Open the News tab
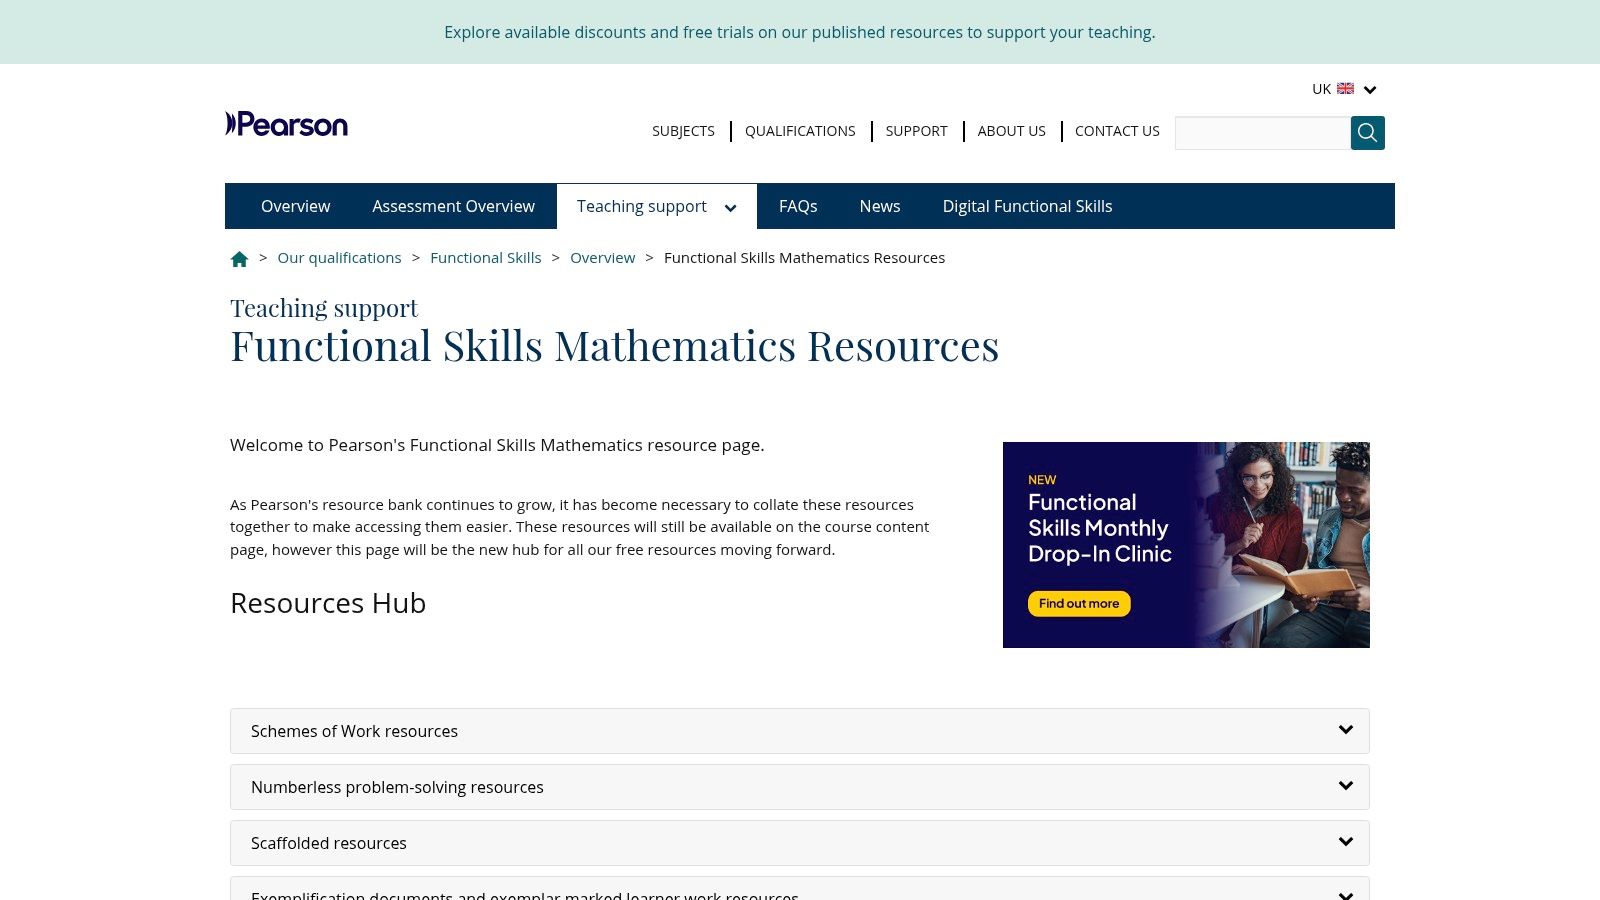Screen dimensions: 1600x900 880,206
